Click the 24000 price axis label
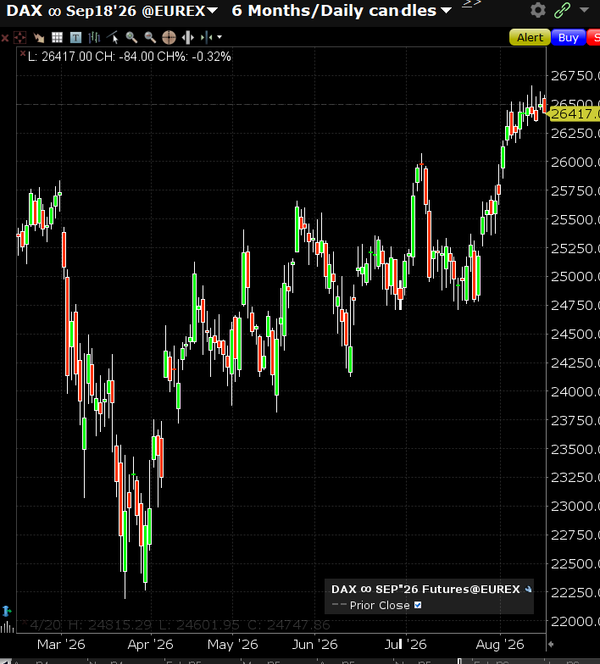This screenshot has height=664, width=600. click(x=575, y=391)
